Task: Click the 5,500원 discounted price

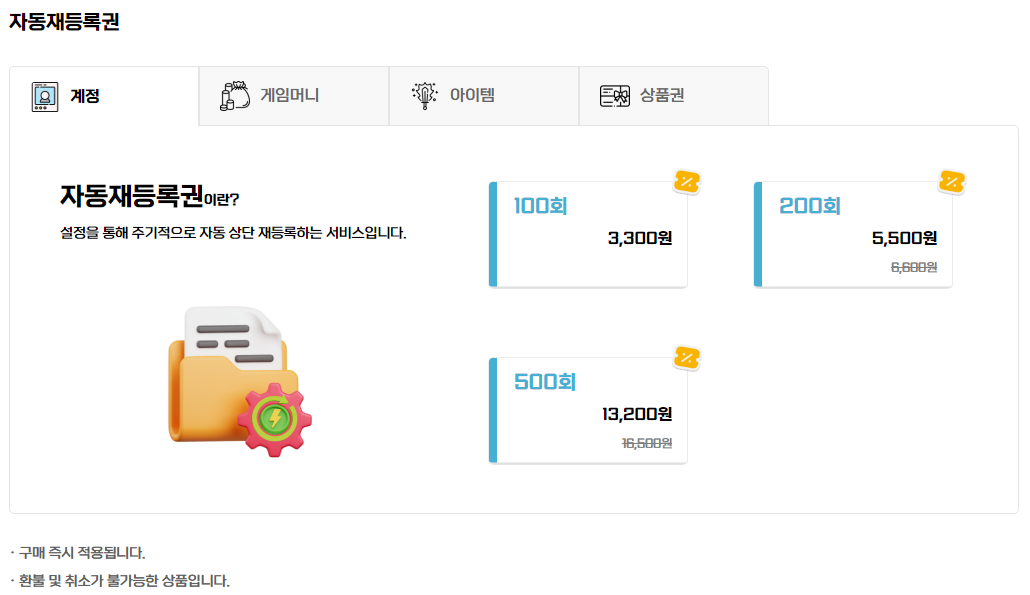Action: 905,238
